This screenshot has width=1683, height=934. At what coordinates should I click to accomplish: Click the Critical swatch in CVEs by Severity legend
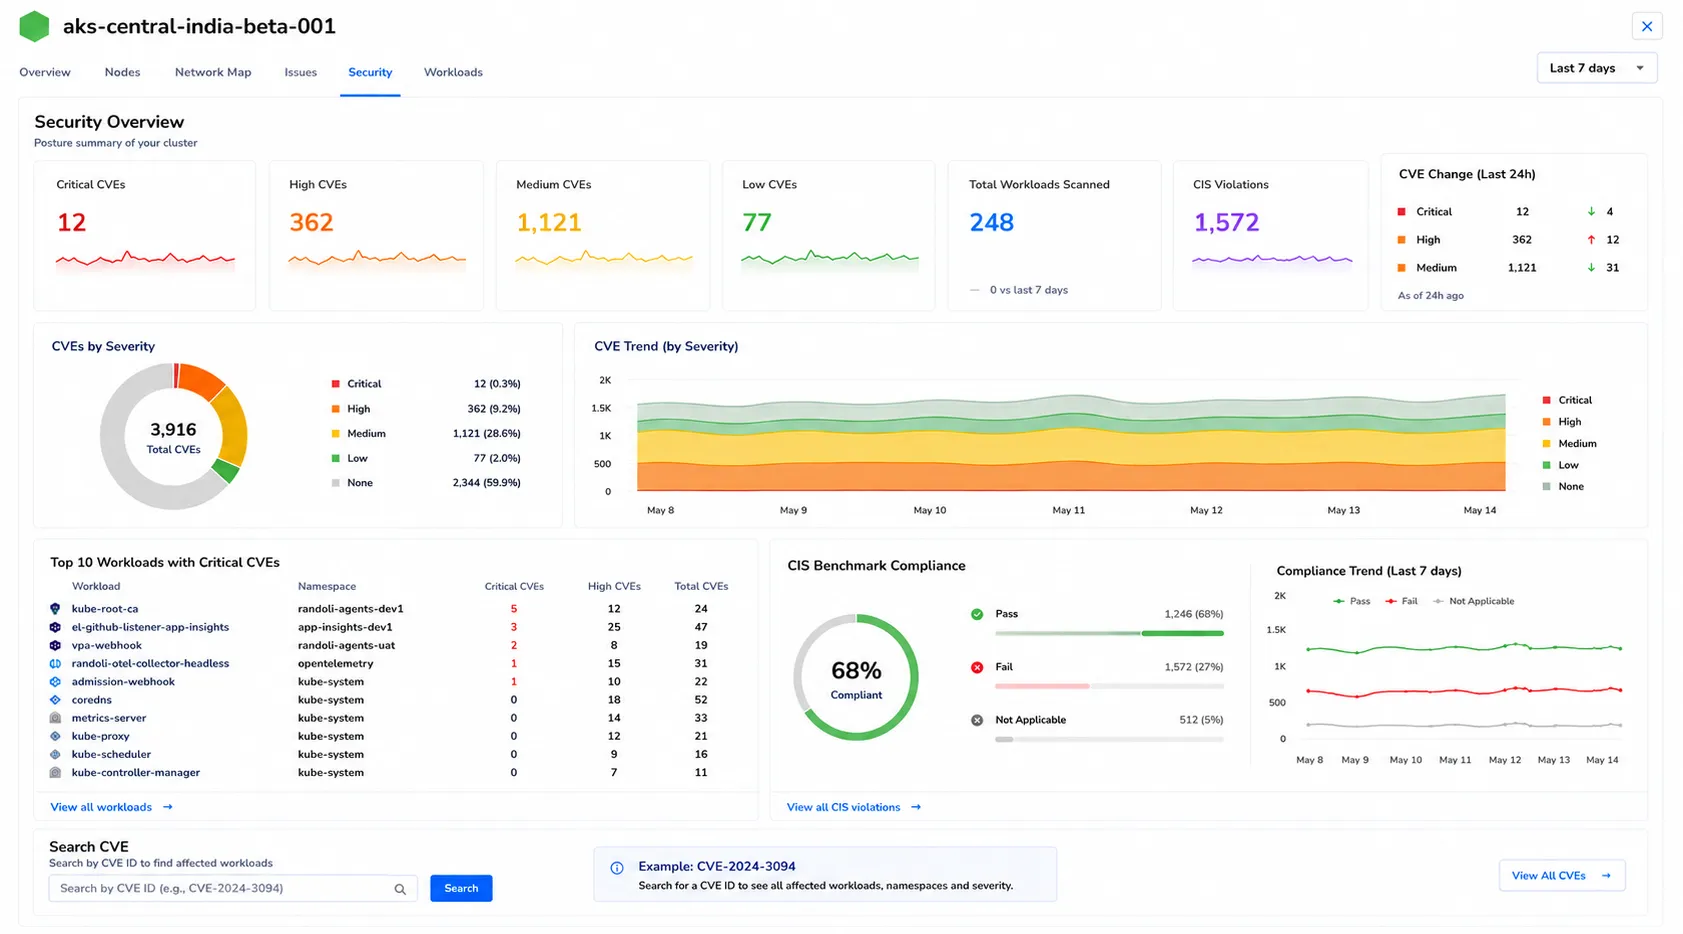point(336,384)
